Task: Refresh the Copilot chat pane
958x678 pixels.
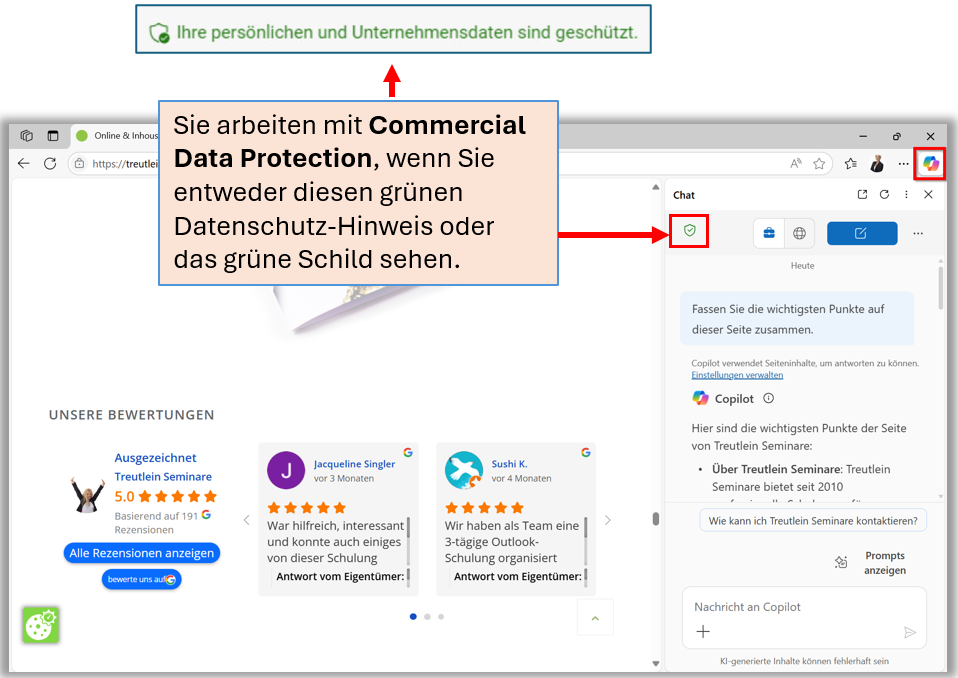Action: click(884, 194)
